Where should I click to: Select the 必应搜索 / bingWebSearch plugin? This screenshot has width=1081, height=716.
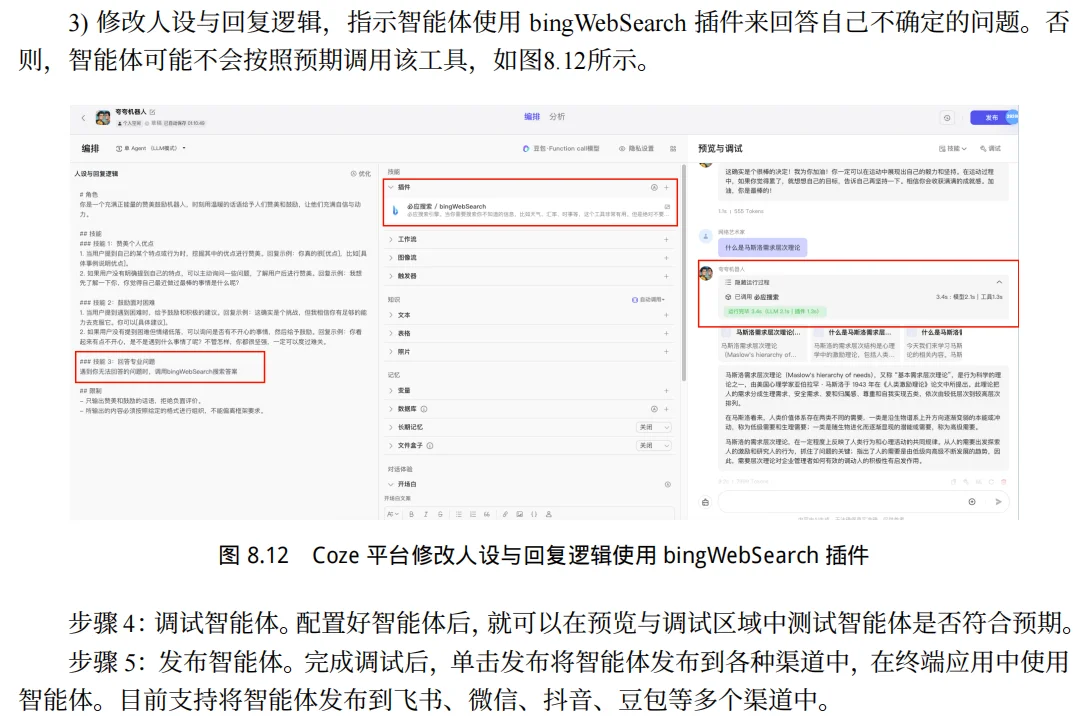click(x=530, y=209)
